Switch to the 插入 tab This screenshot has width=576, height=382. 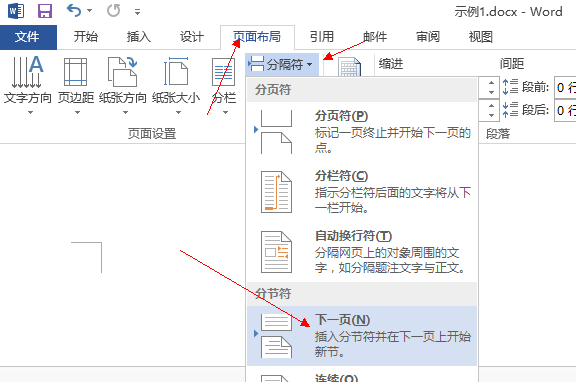(x=138, y=37)
